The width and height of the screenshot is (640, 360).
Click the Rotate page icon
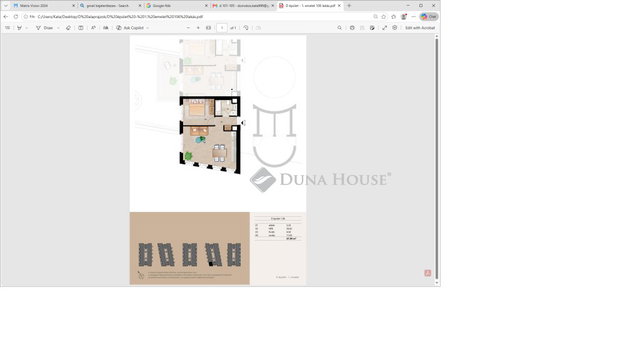point(246,28)
